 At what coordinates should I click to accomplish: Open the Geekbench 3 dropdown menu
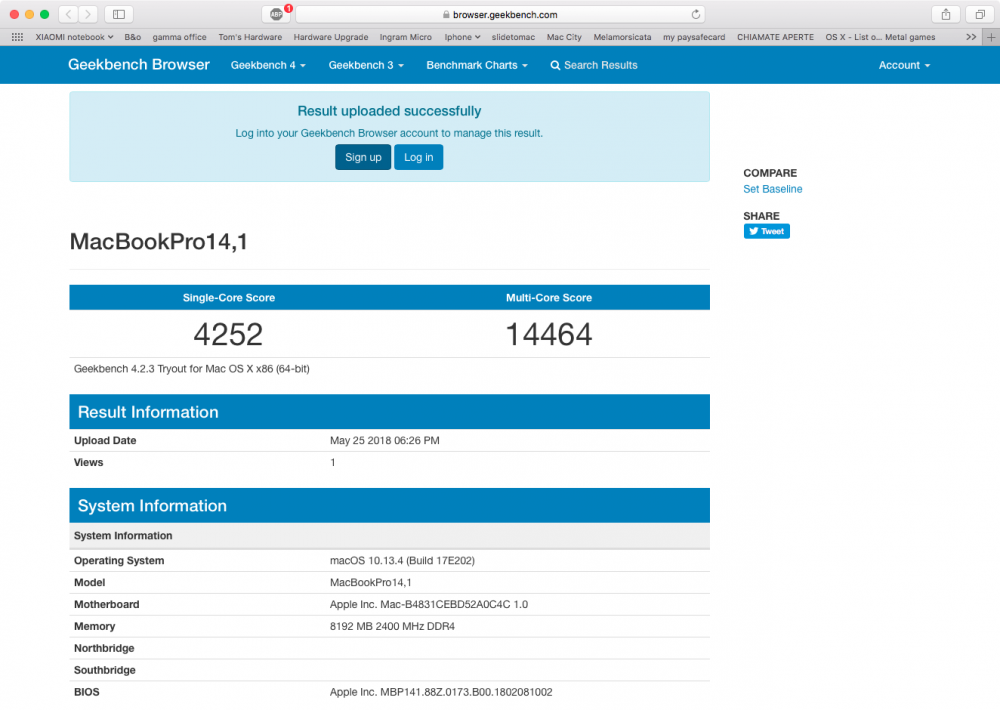click(x=366, y=65)
